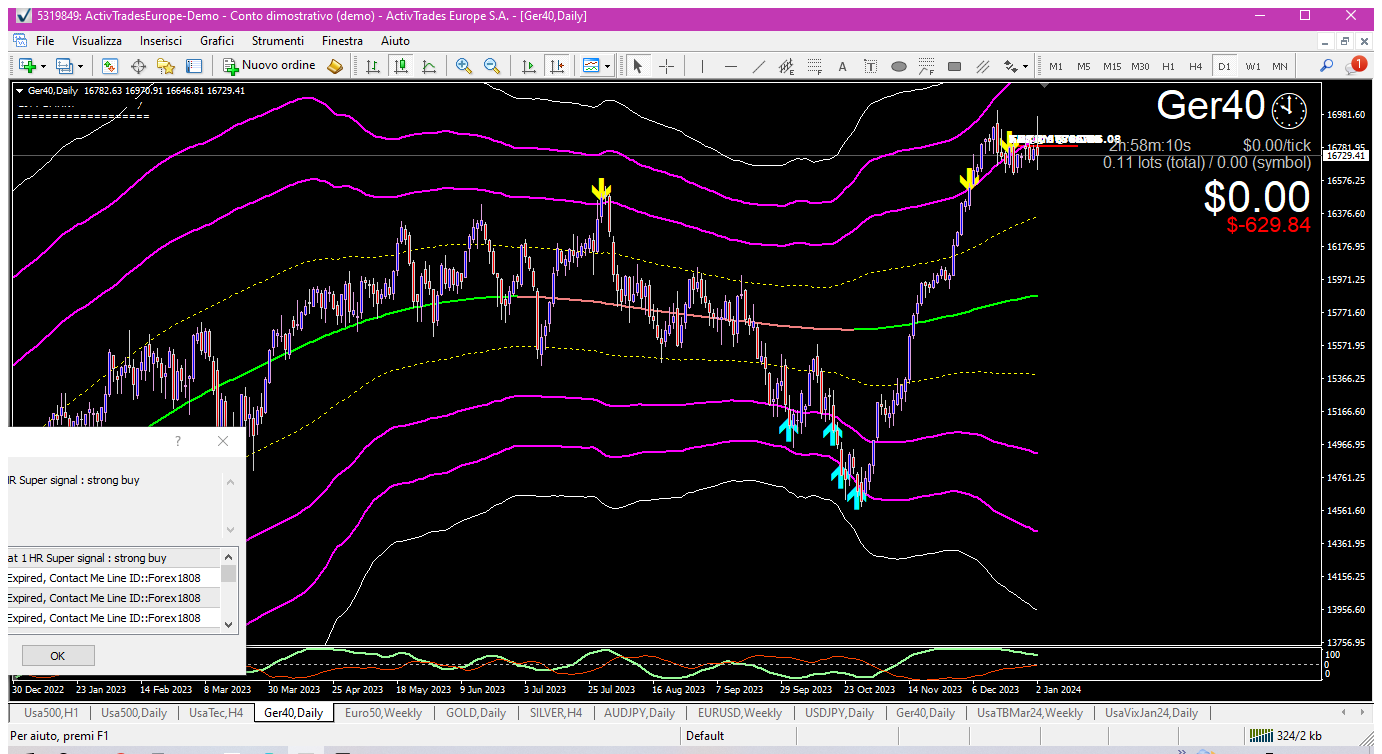Expand the profiles dropdown arrow

point(81,66)
